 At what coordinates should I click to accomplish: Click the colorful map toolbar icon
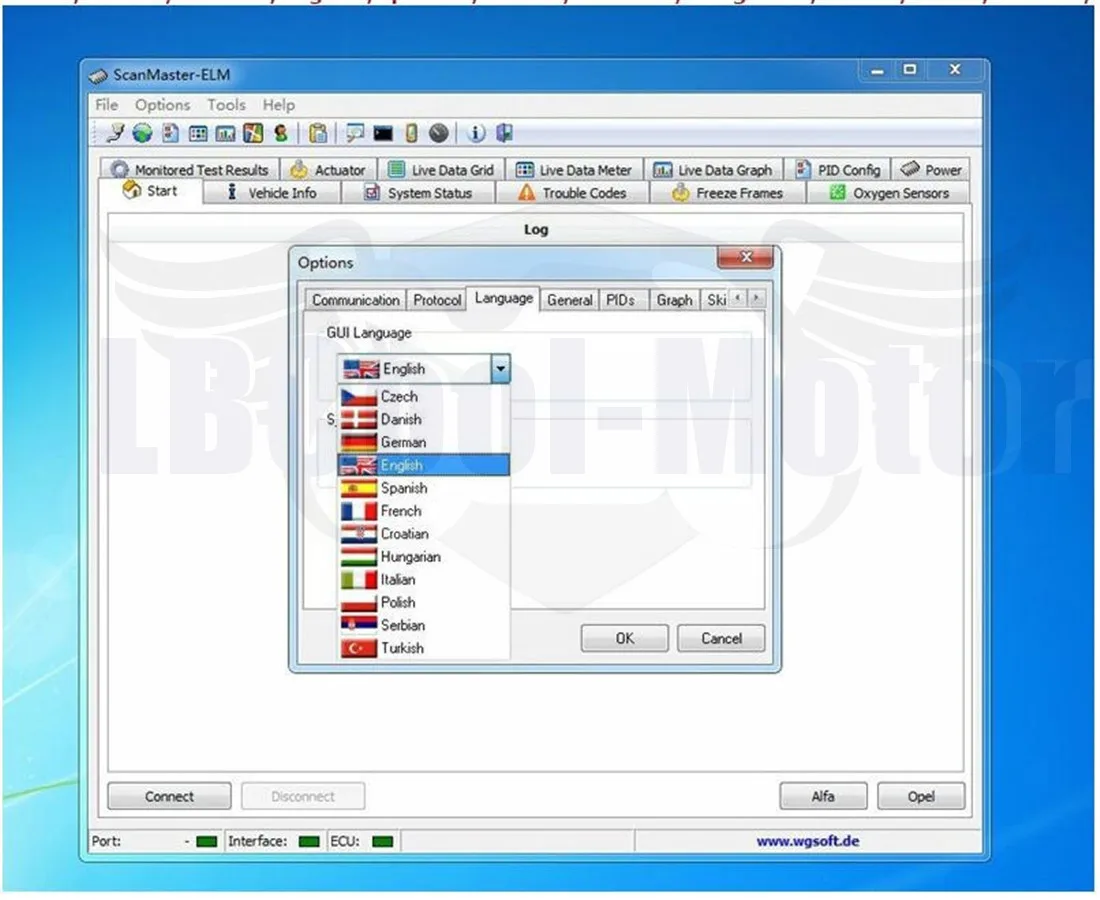pos(253,133)
